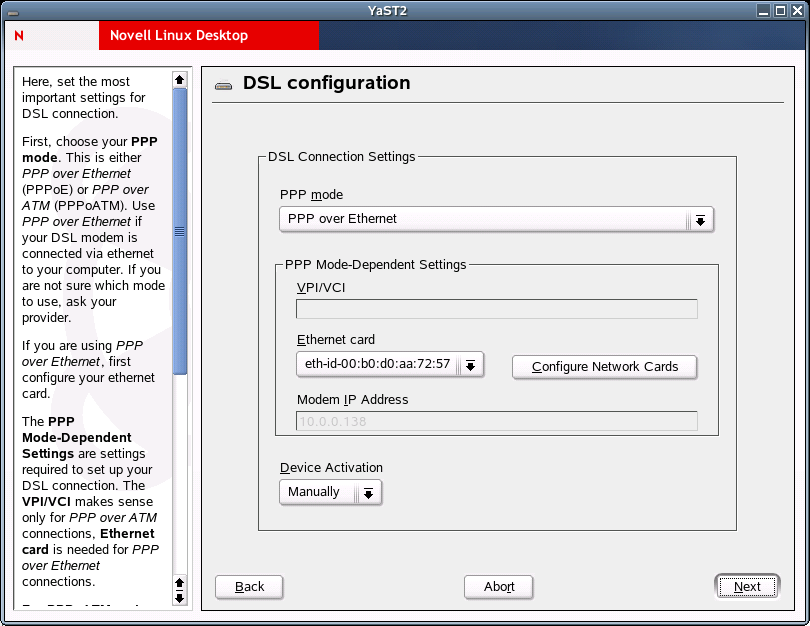
Task: Click the Modem IP Address label
Action: [352, 400]
